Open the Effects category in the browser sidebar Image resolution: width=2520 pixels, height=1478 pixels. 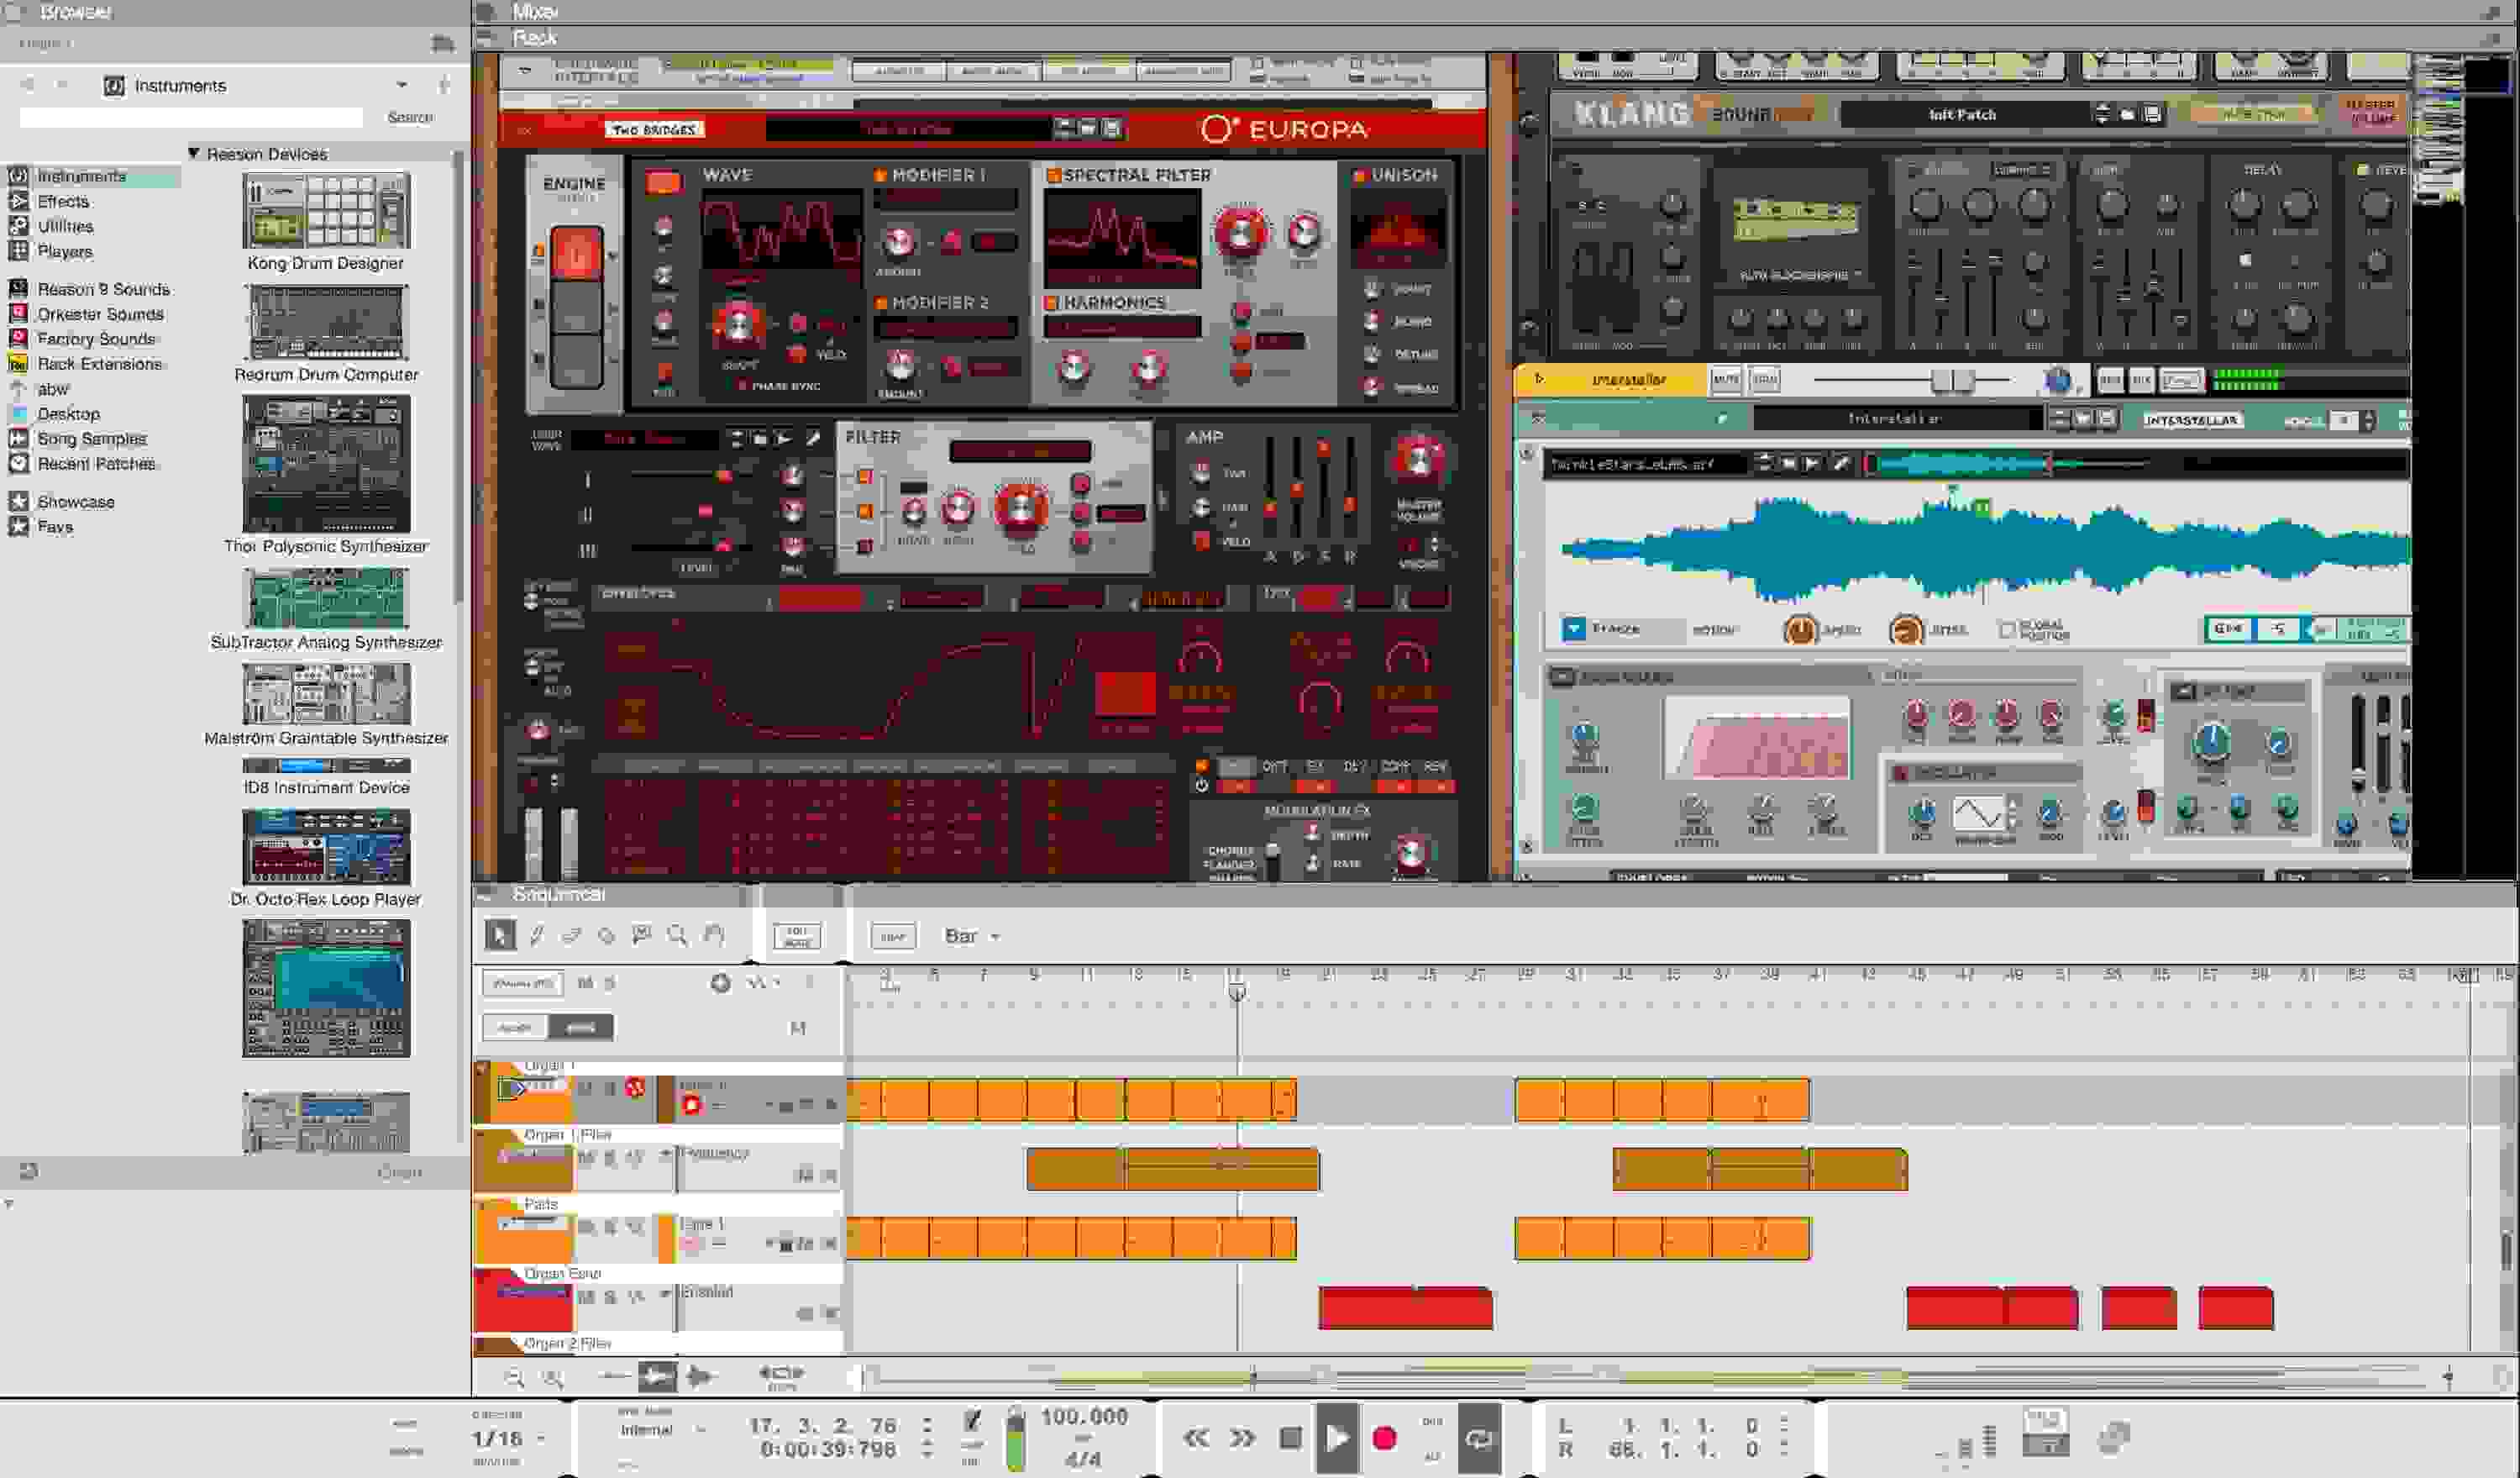tap(64, 201)
